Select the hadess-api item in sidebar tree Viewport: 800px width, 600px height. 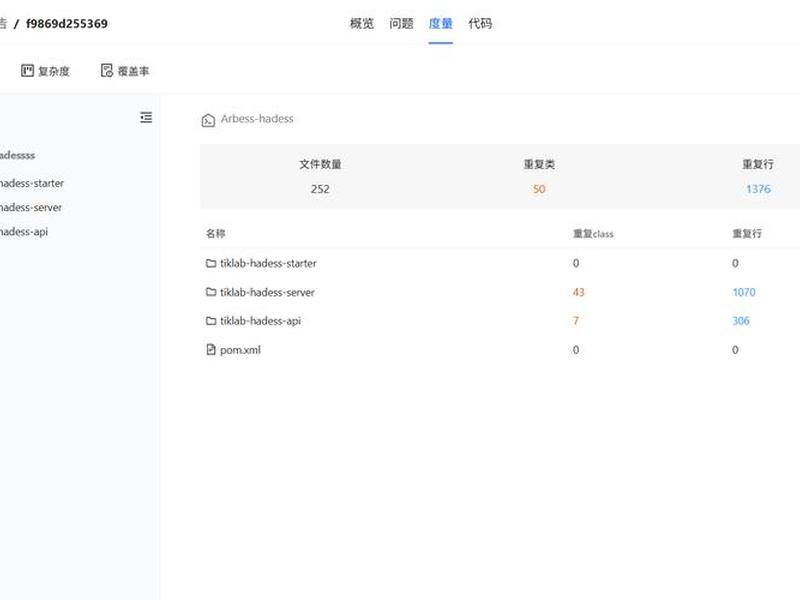pyautogui.click(x=24, y=232)
